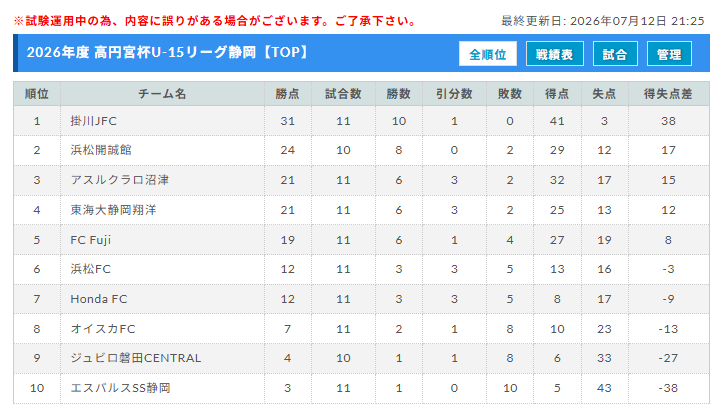Screen dimensions: 722x408
Task: Select ジュビロ磐田CENTRAL team row
Action: pos(361,358)
